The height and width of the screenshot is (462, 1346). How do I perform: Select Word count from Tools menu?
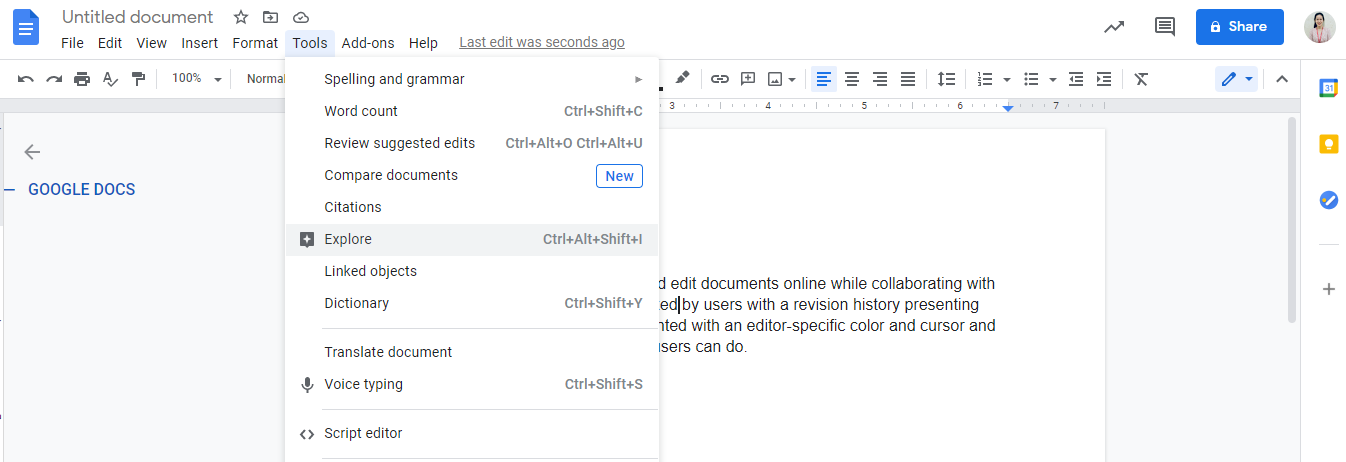(361, 111)
